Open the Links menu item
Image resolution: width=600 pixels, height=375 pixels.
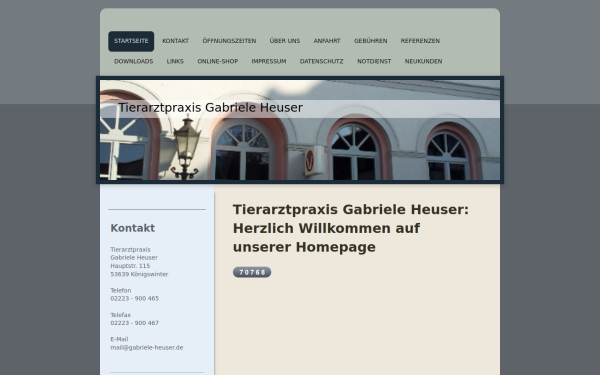pyautogui.click(x=175, y=62)
